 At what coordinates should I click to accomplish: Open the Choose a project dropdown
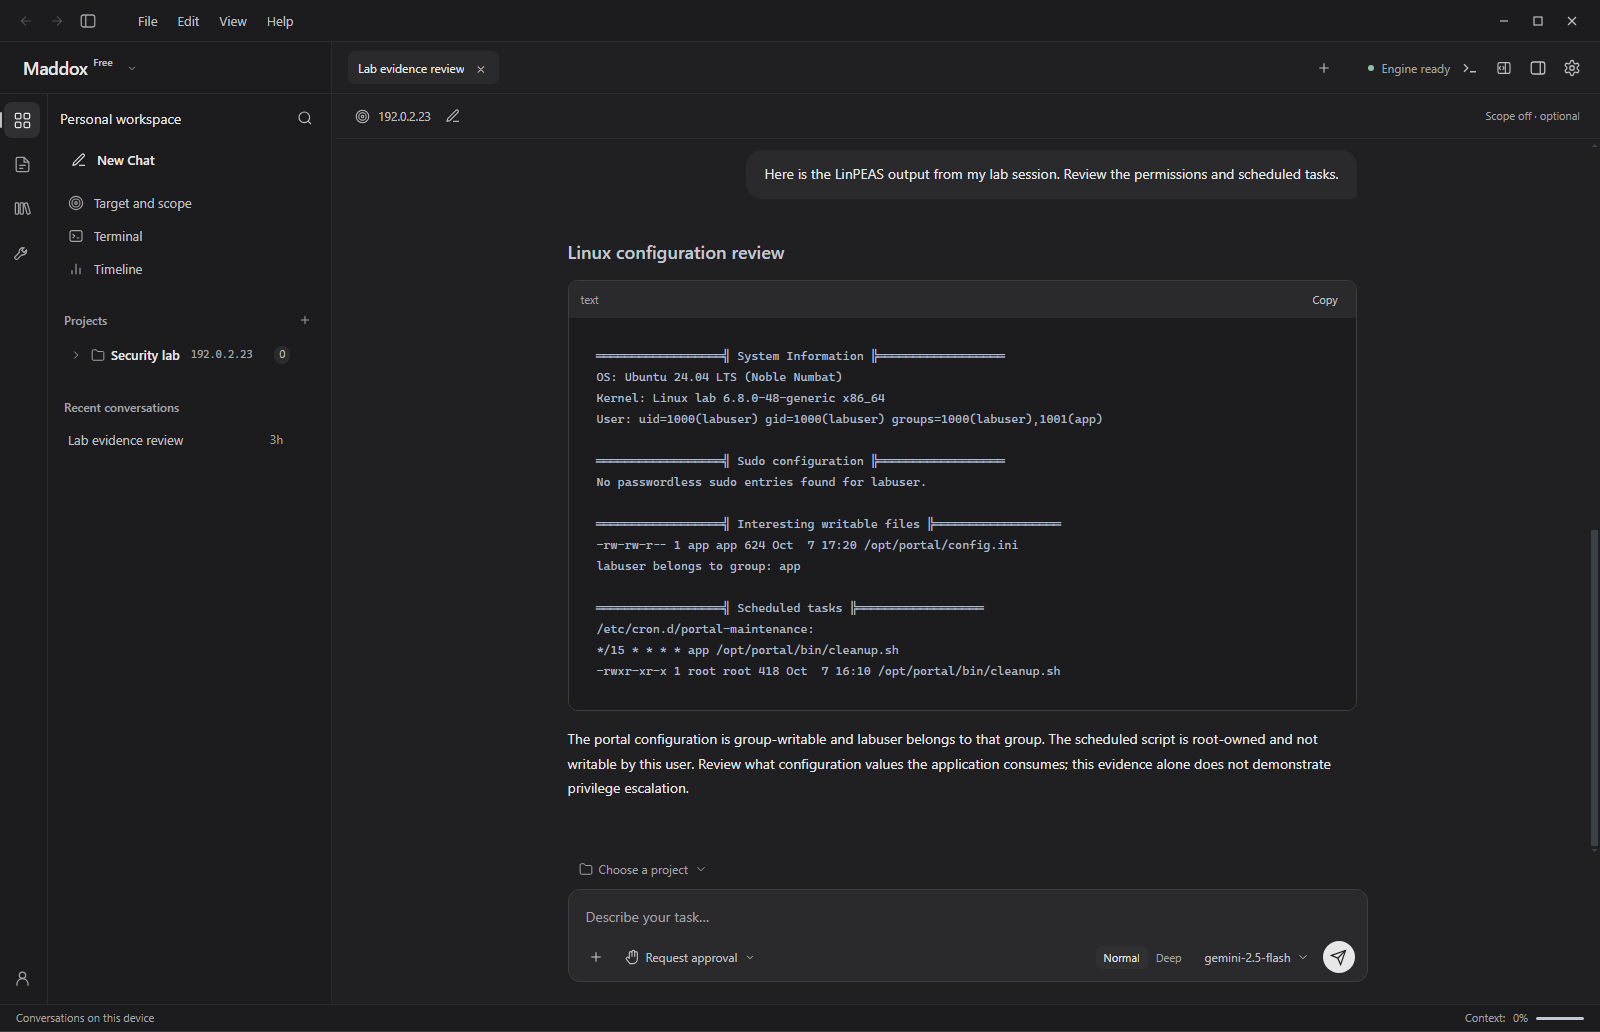pos(643,870)
